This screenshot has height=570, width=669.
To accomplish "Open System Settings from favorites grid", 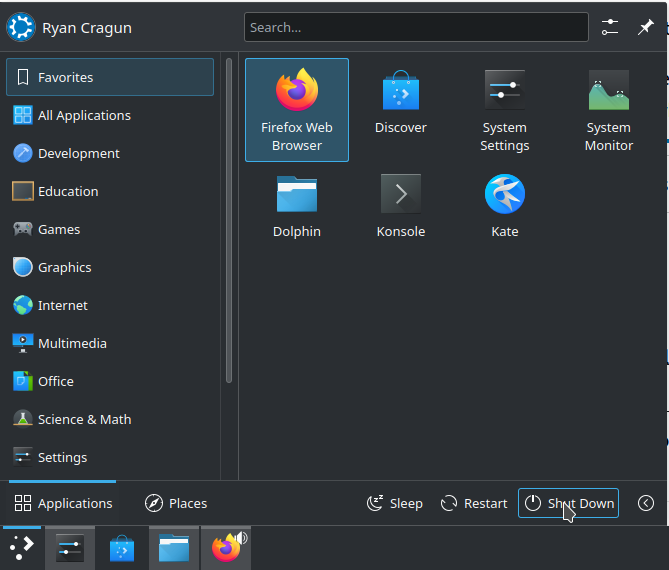I will (505, 110).
